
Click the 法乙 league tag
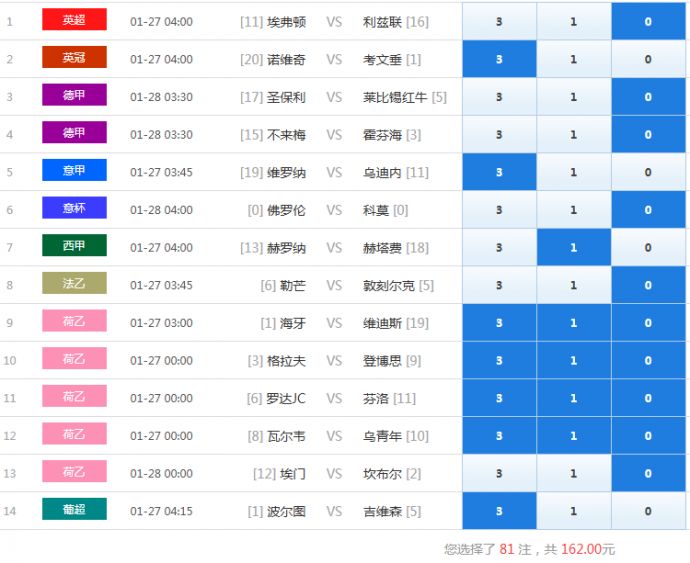pyautogui.click(x=74, y=284)
